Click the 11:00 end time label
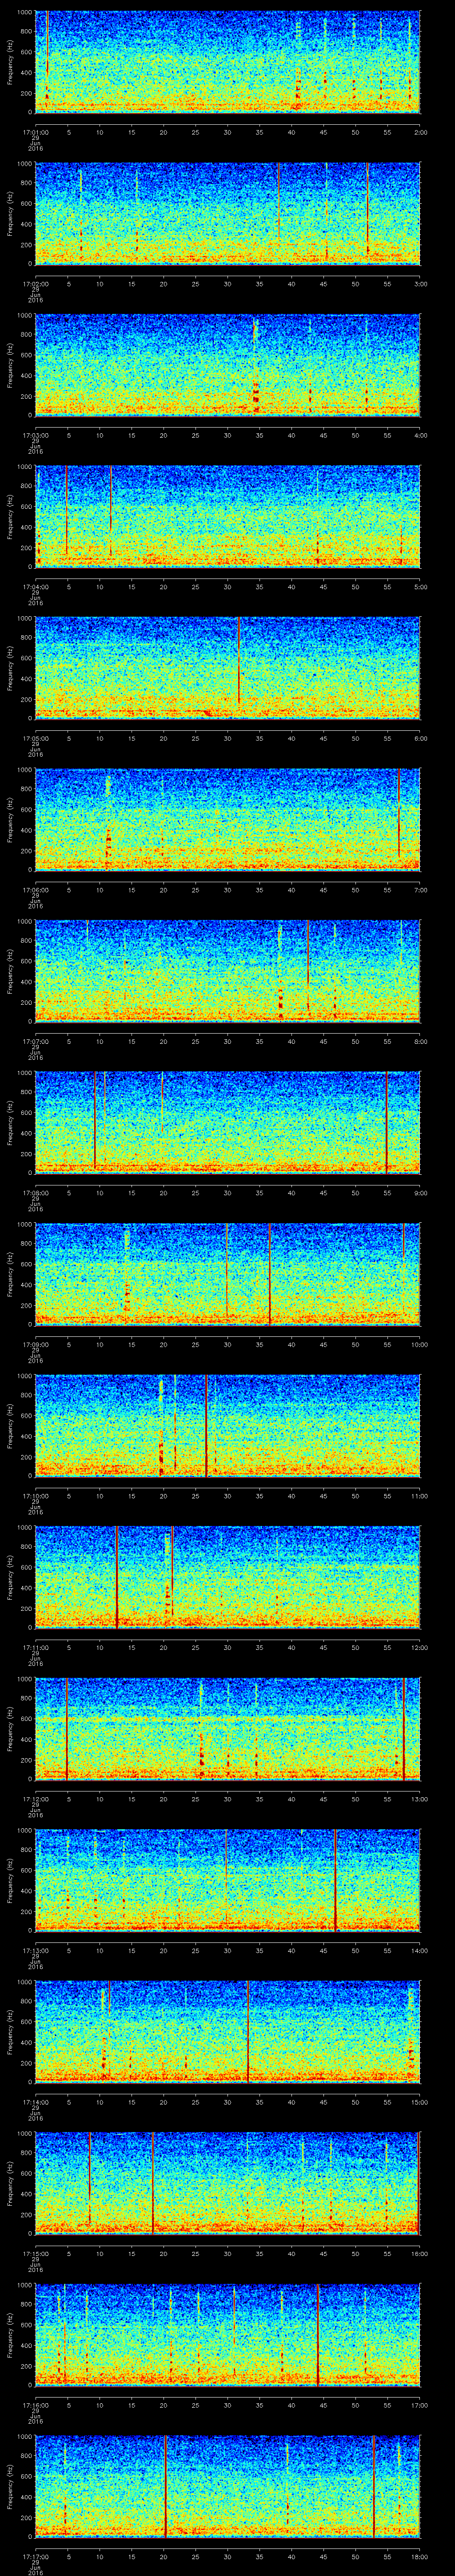455x2576 pixels. click(420, 1496)
